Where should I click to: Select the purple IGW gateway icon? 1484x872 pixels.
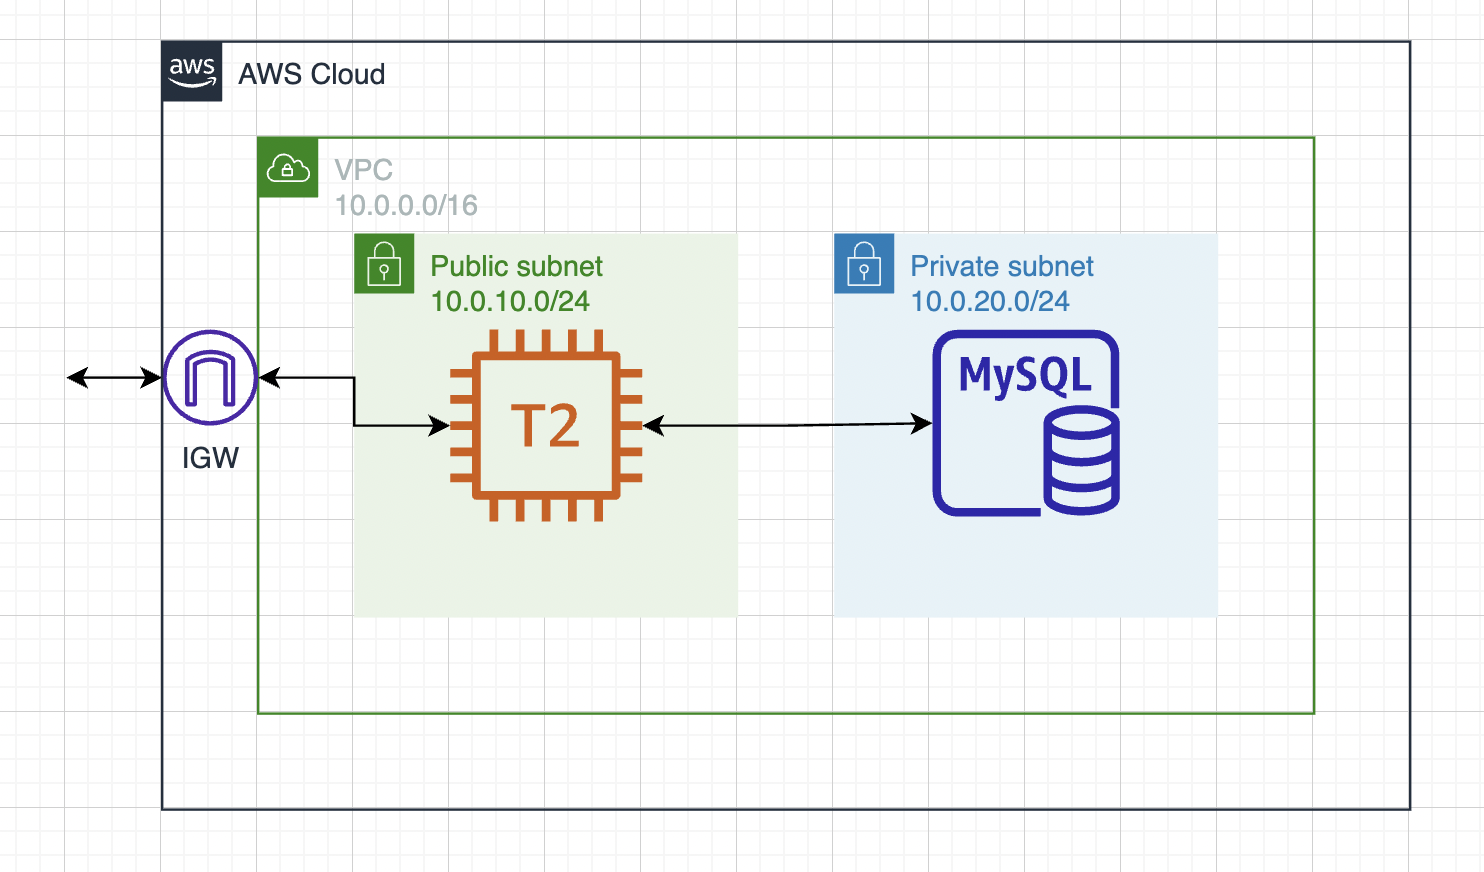tap(208, 378)
